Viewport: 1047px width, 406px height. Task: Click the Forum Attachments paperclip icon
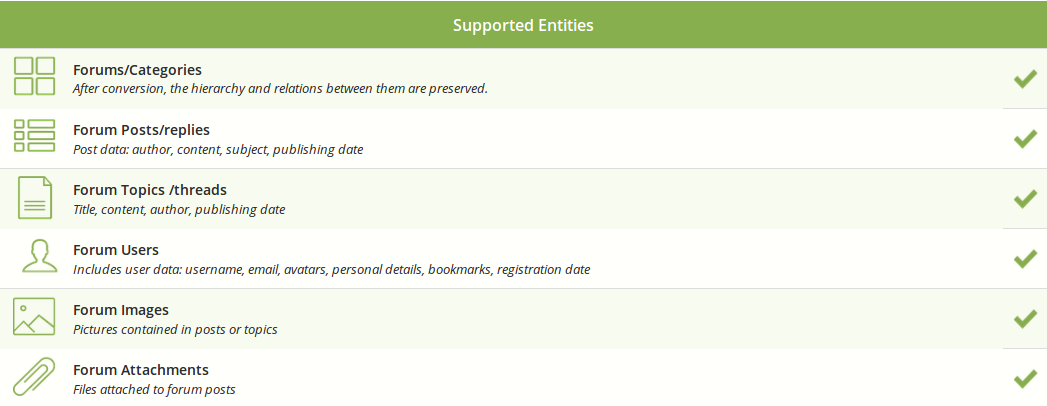(x=34, y=378)
